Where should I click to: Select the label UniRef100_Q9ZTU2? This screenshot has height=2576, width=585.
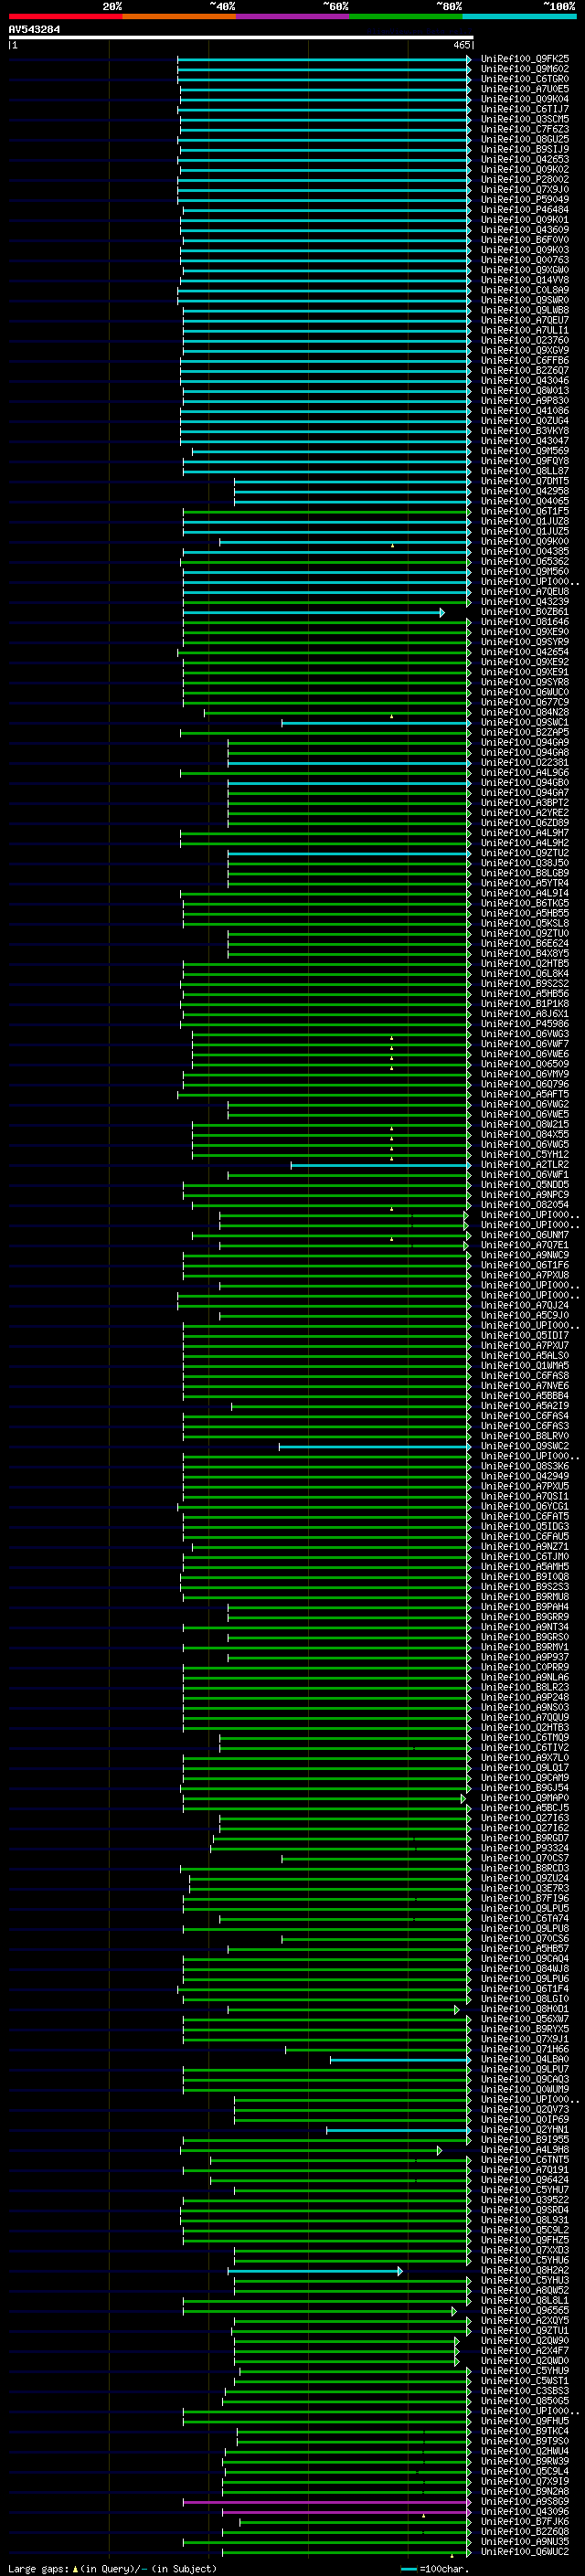(x=525, y=854)
